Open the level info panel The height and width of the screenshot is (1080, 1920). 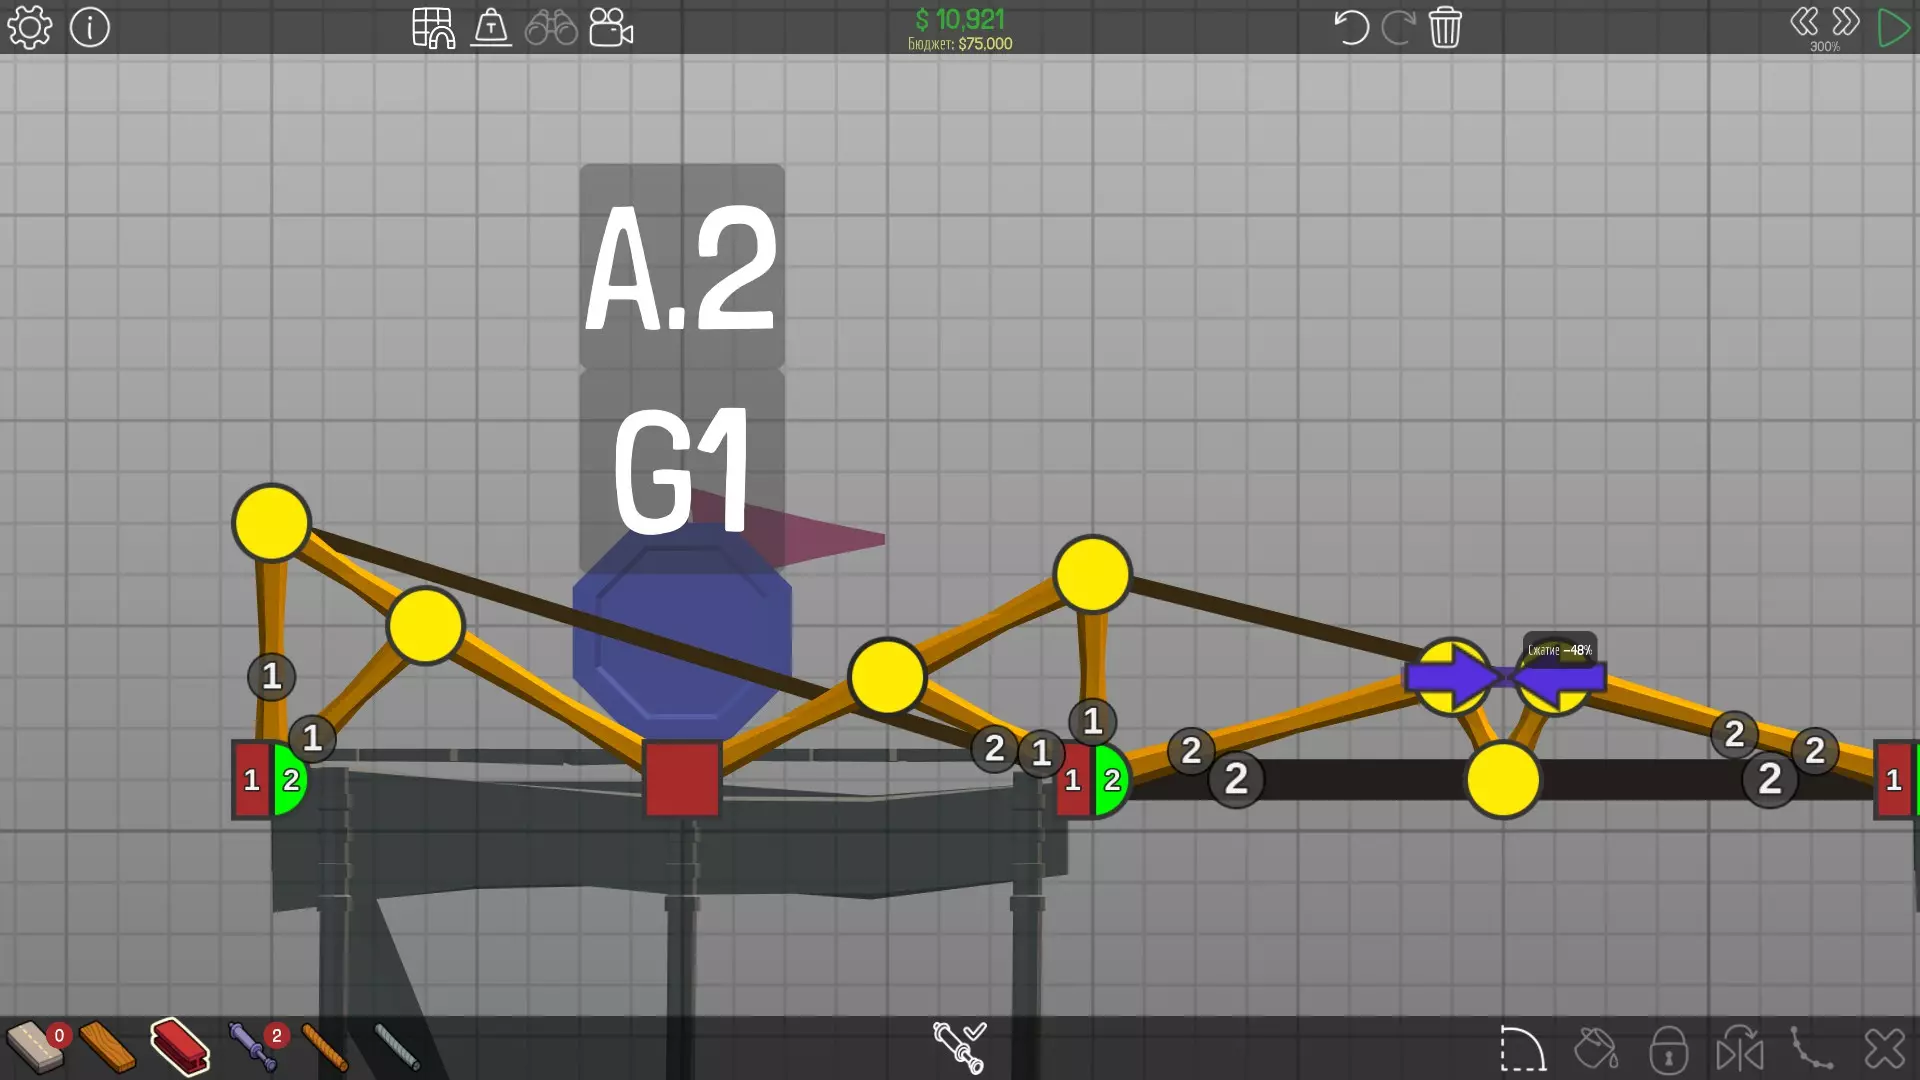coord(90,28)
